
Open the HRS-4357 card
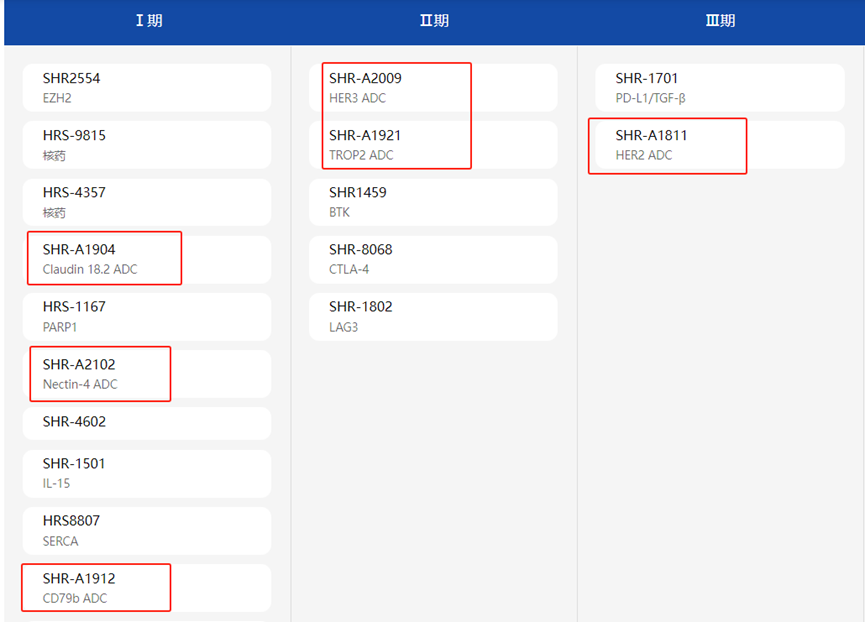point(147,202)
